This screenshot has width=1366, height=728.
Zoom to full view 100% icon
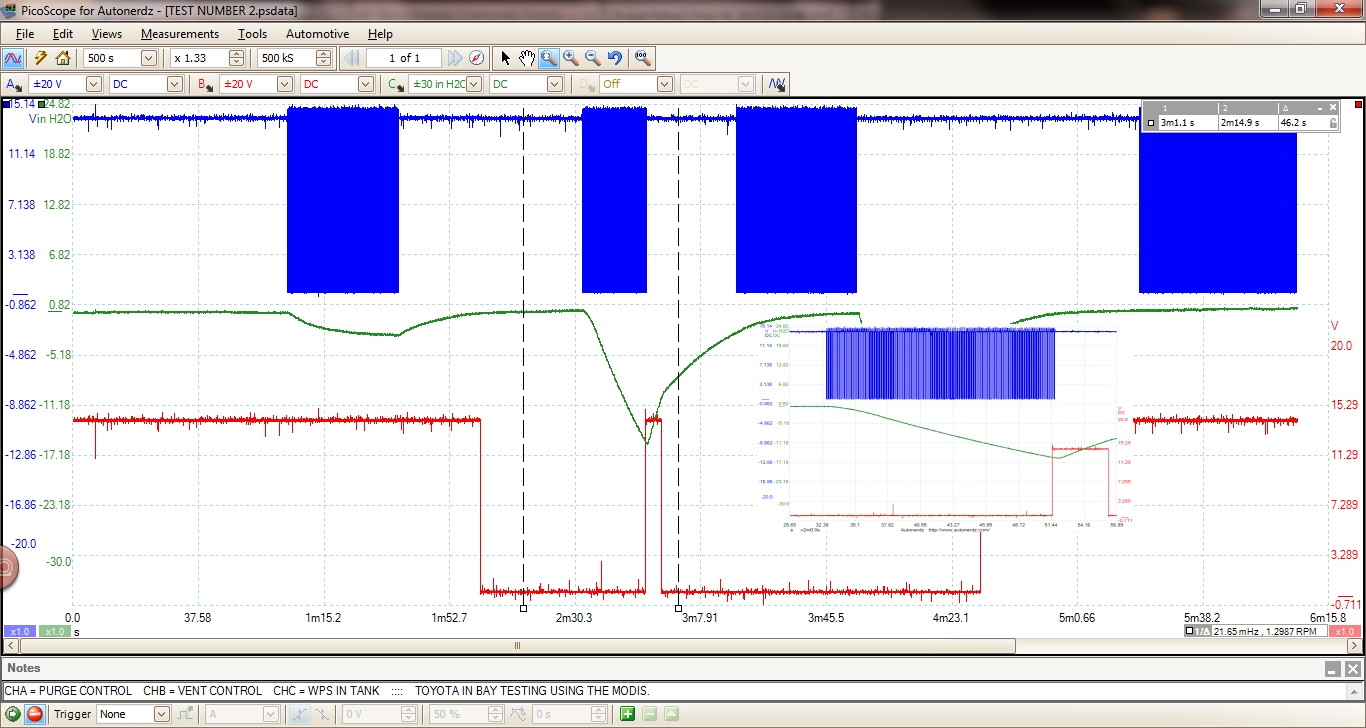pos(642,58)
